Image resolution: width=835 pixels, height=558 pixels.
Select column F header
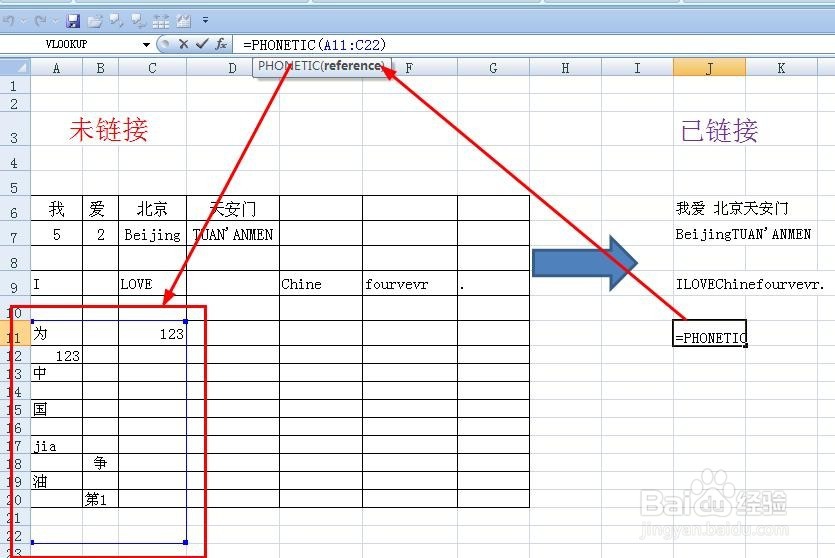pos(409,68)
